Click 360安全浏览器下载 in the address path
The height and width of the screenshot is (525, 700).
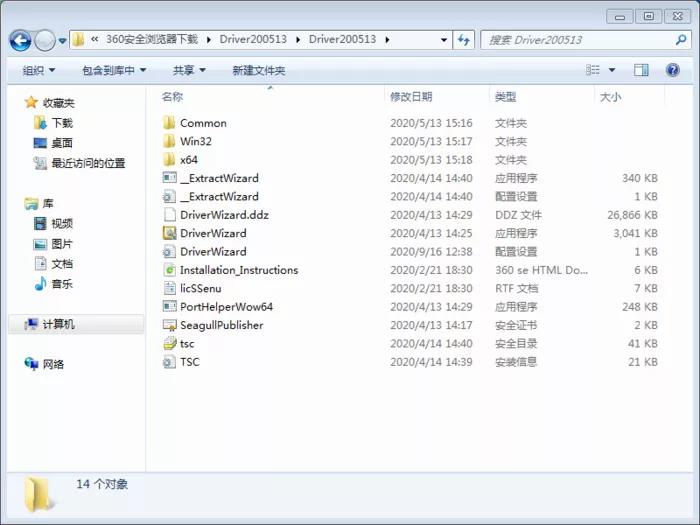point(152,39)
